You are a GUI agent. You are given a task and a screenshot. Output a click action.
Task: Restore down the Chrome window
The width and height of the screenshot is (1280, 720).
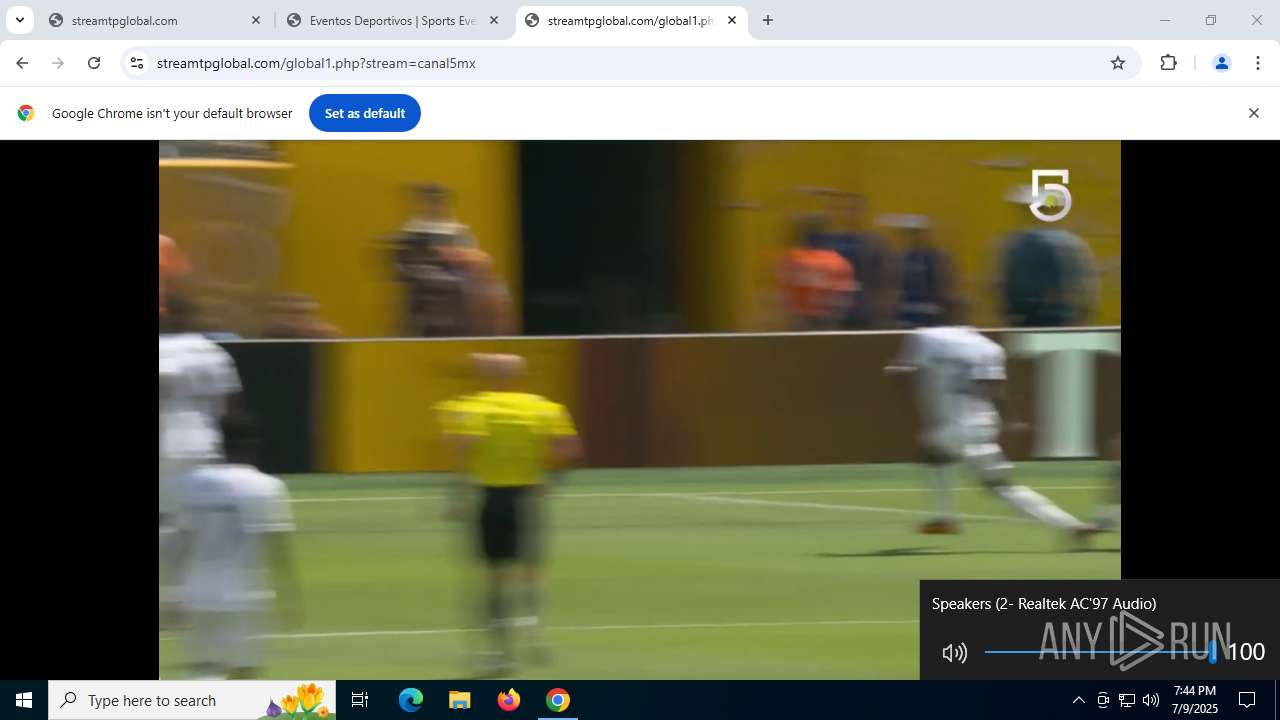pyautogui.click(x=1211, y=20)
